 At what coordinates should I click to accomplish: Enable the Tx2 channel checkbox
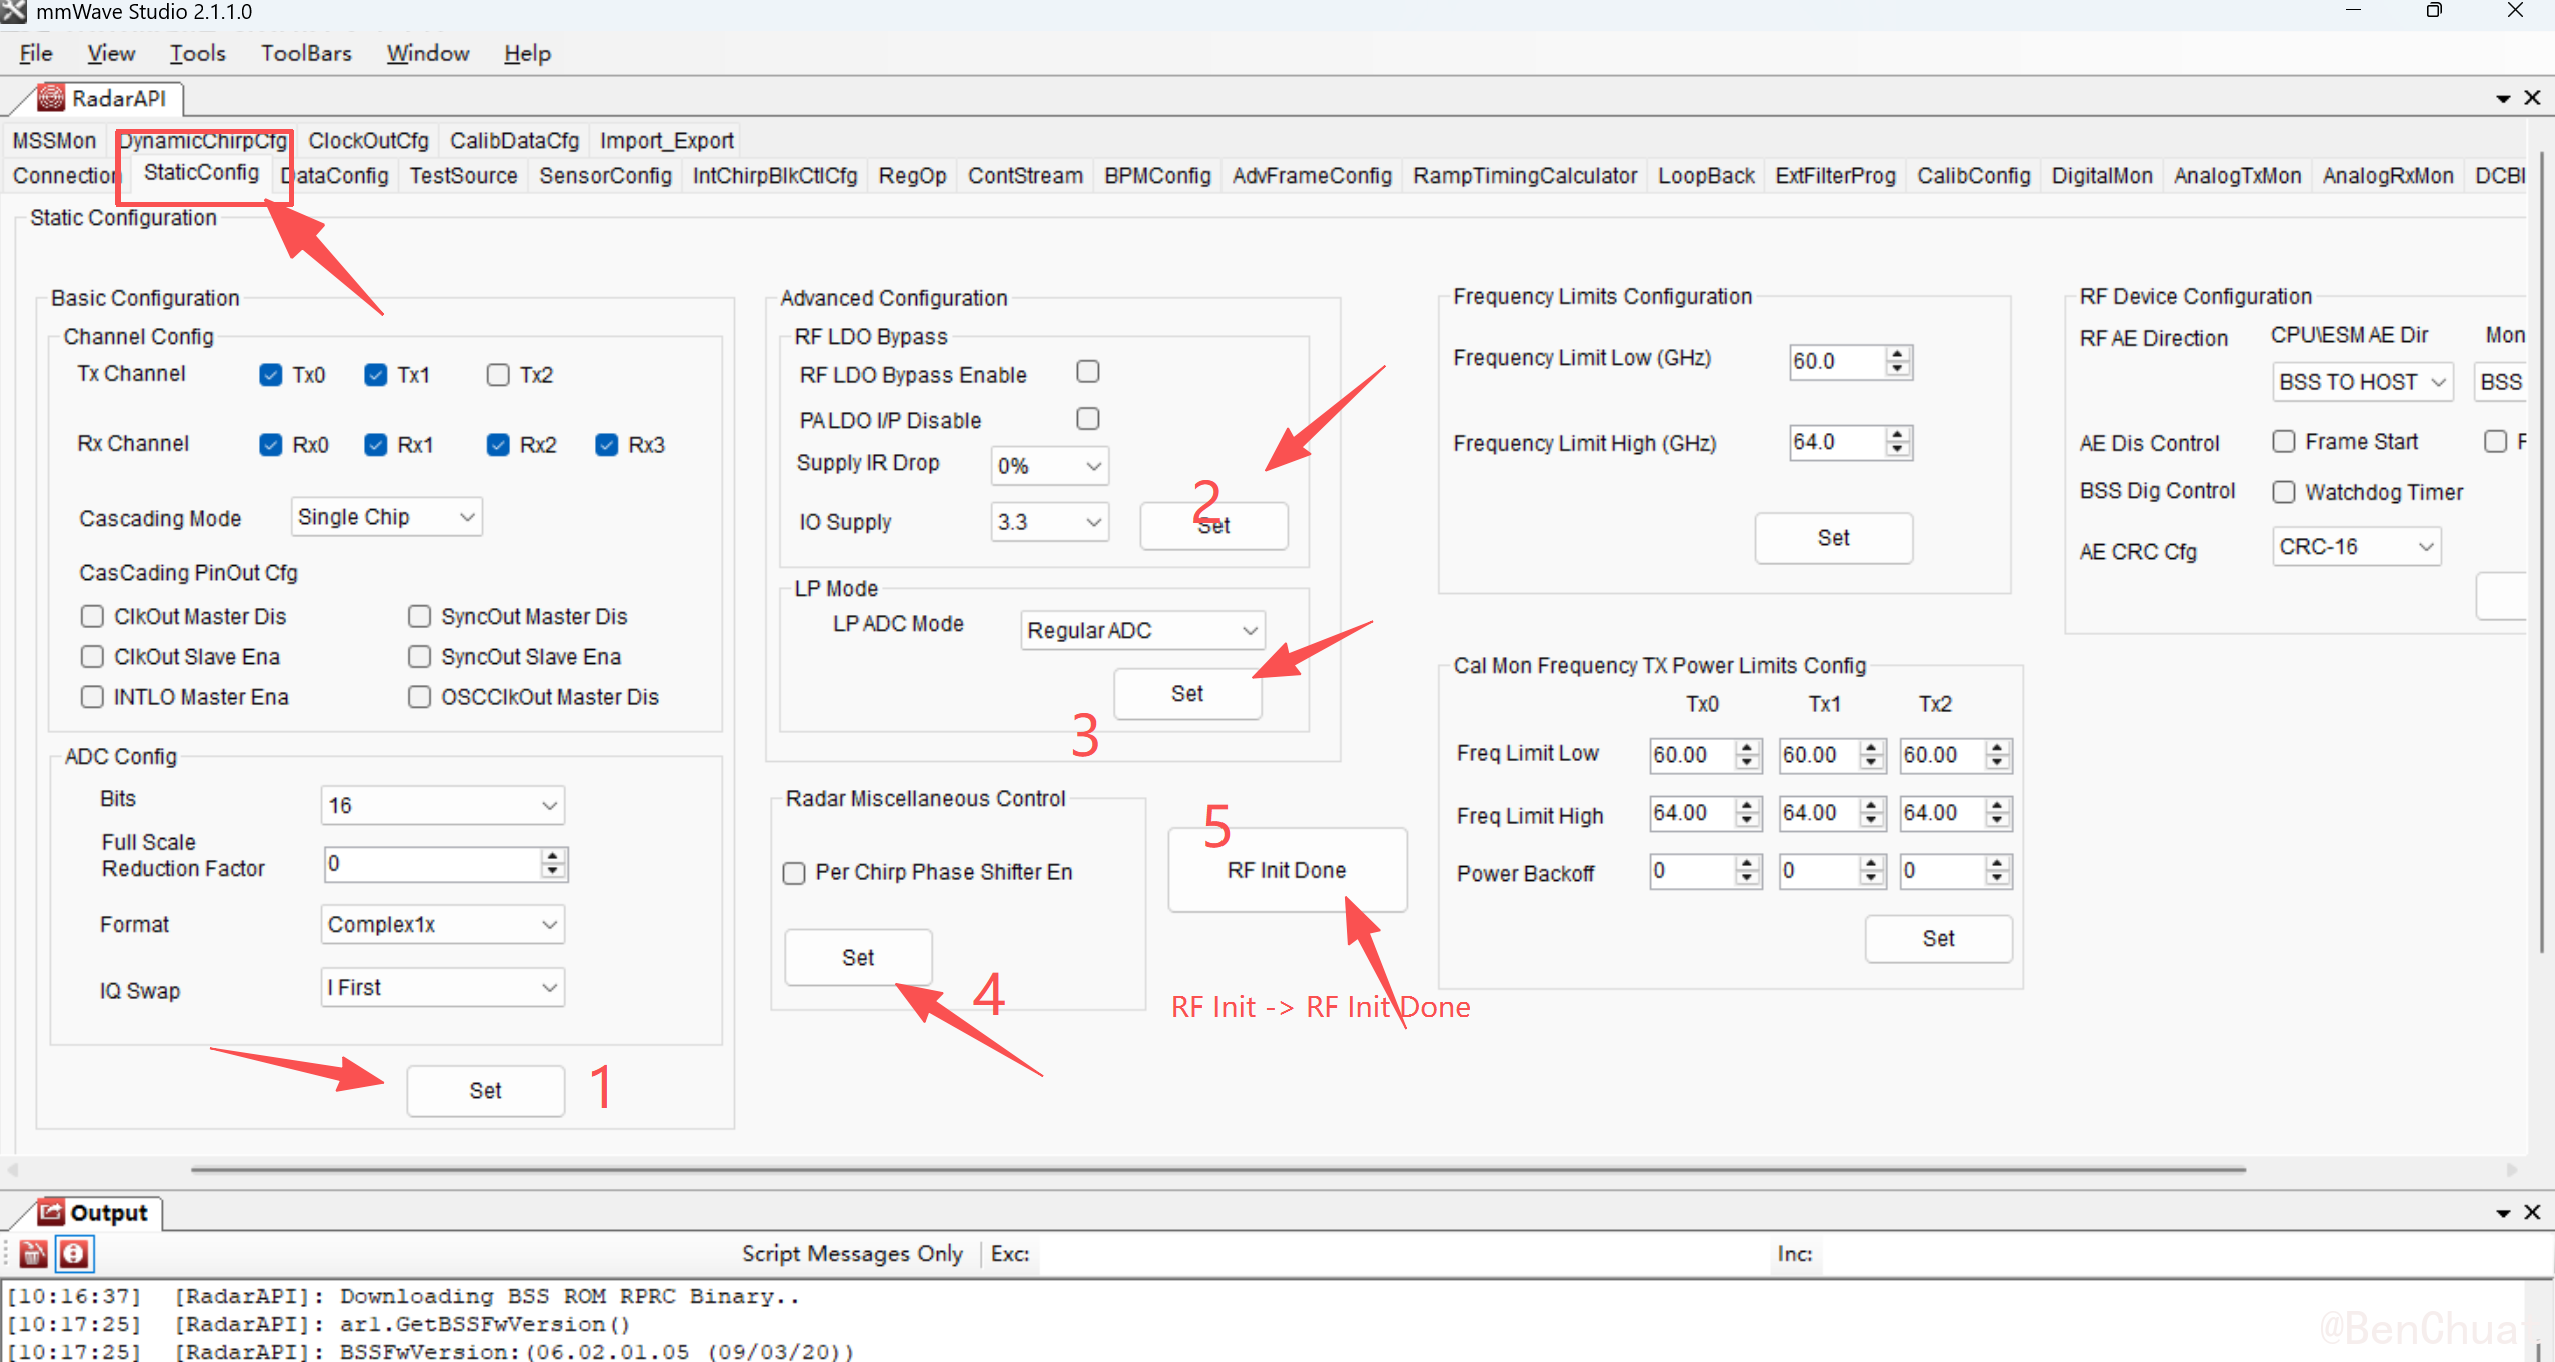coord(498,375)
